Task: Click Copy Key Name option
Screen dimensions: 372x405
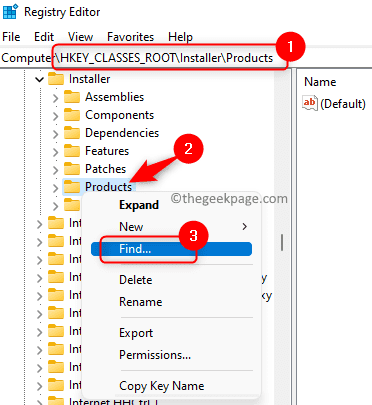Action: pos(162,386)
